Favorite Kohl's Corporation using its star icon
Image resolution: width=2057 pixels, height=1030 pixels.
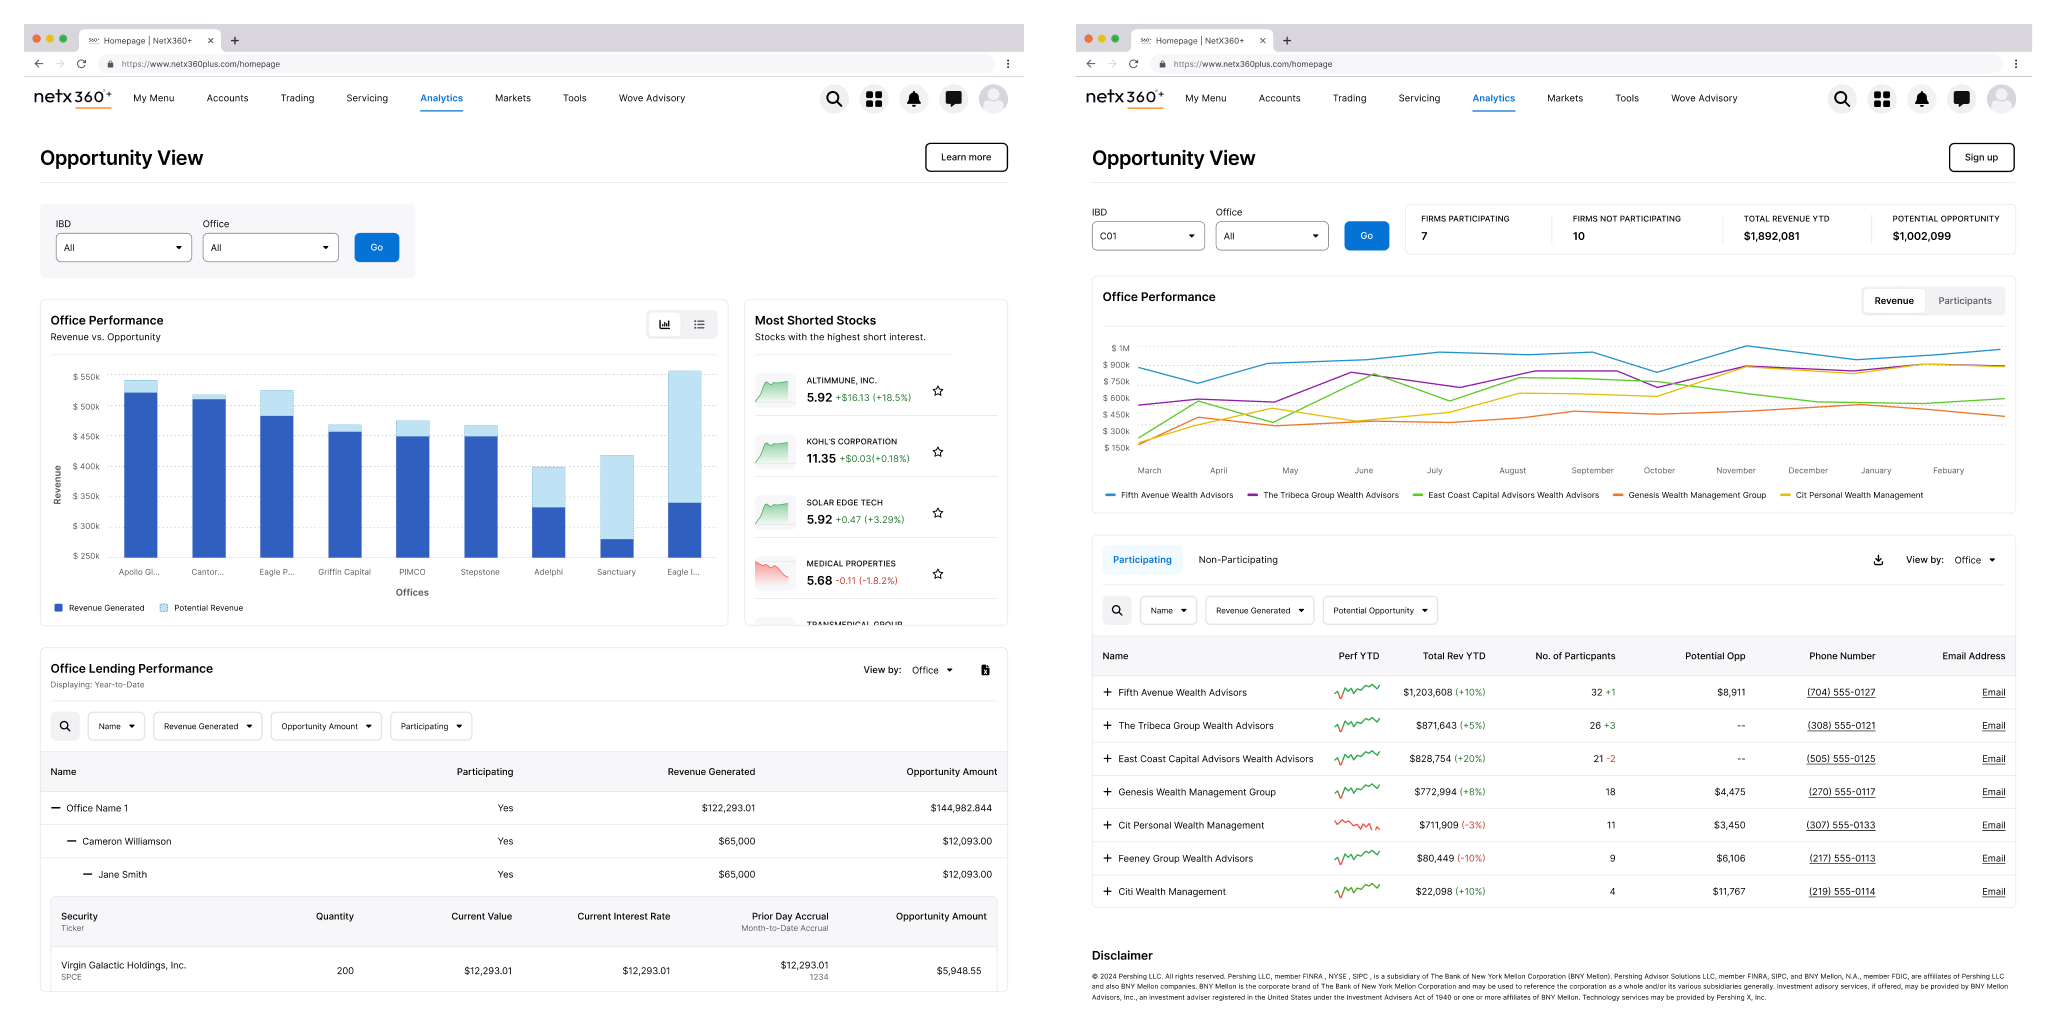click(938, 452)
